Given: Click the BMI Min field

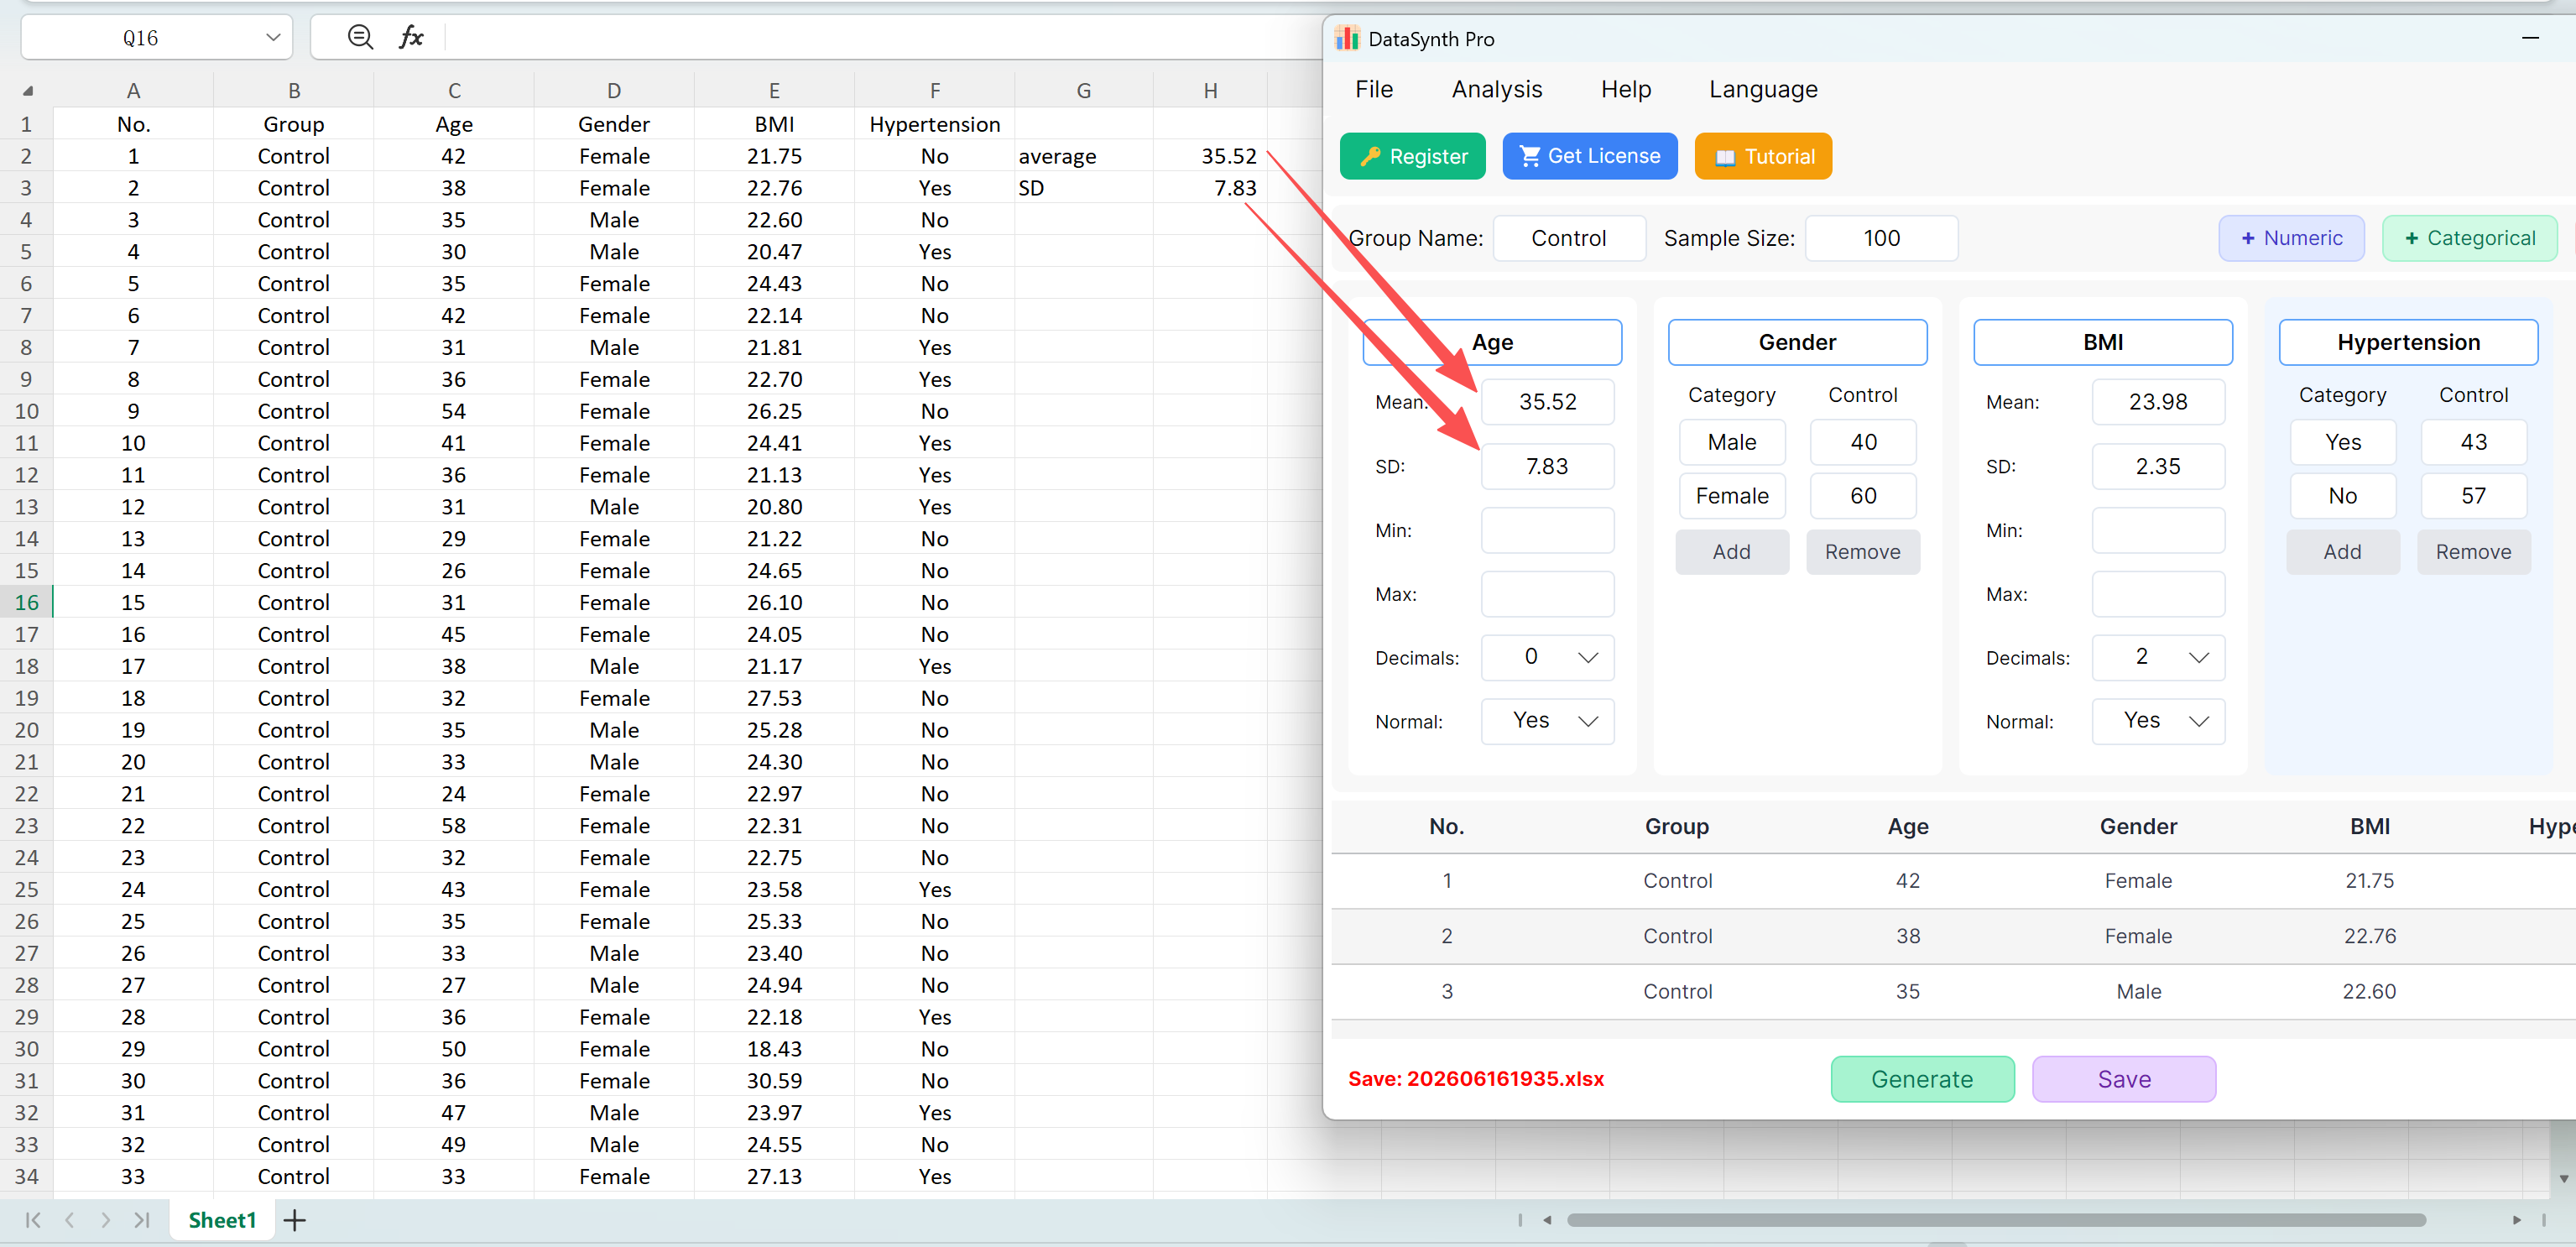Looking at the screenshot, I should (2158, 530).
